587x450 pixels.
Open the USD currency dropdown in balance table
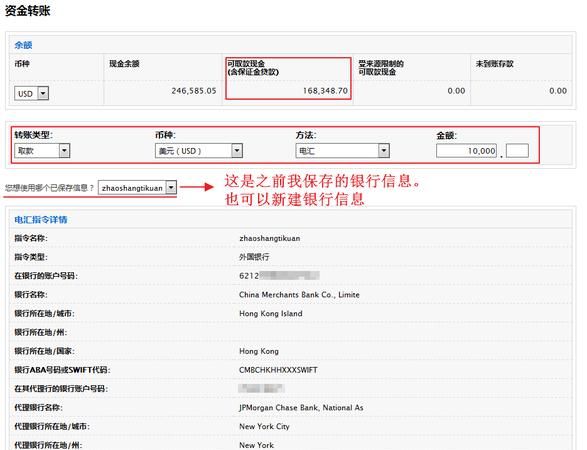(x=31, y=93)
